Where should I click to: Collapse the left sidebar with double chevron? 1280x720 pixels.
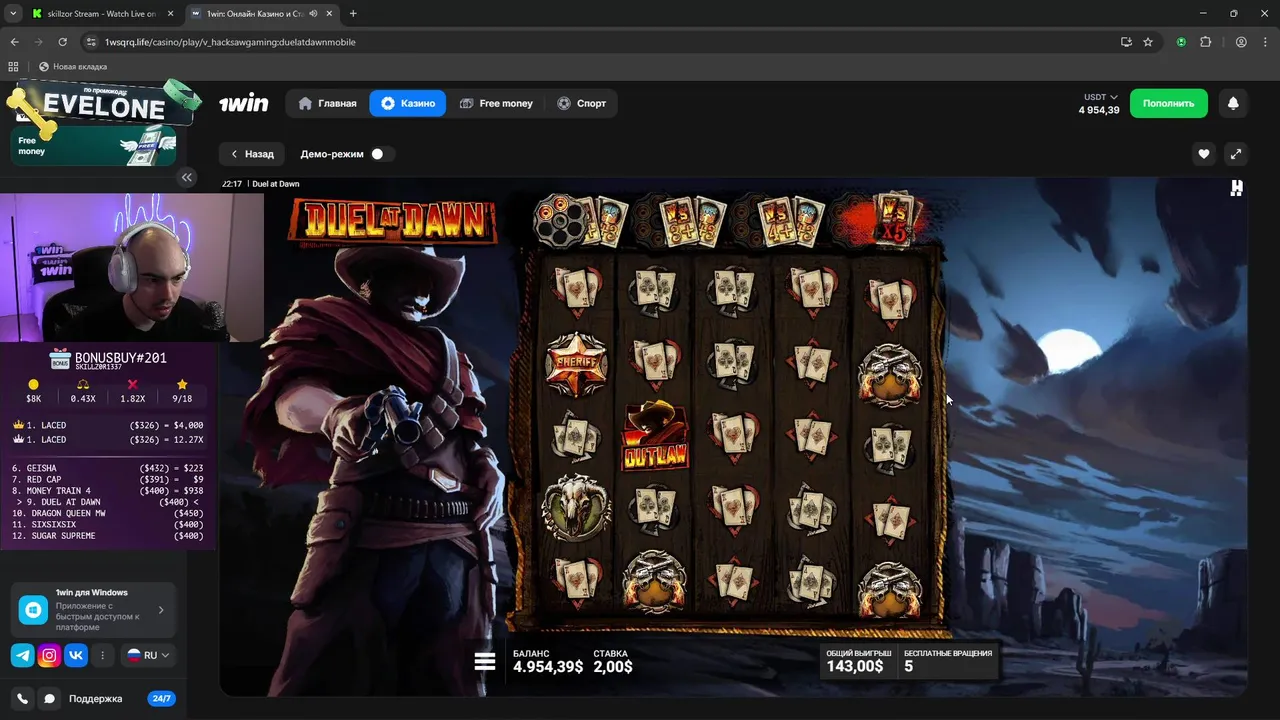pos(187,177)
